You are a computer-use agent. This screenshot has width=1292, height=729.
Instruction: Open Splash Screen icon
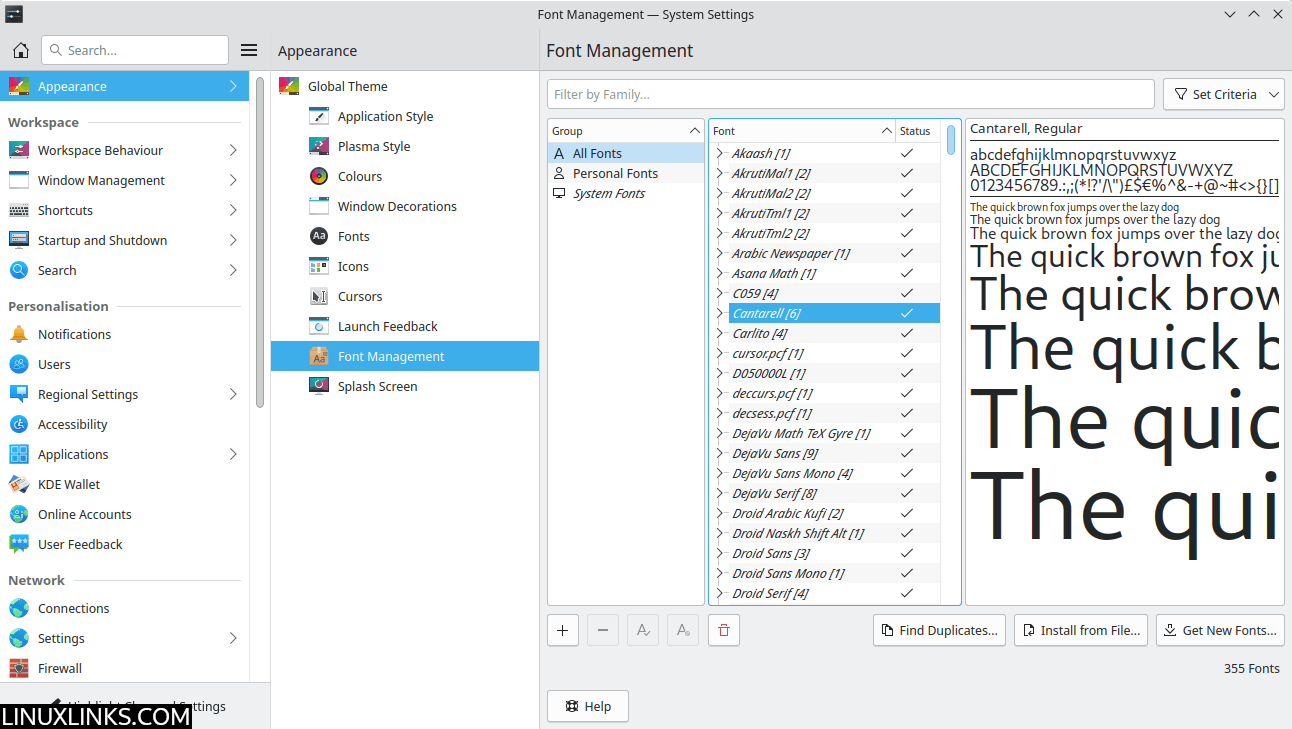click(319, 386)
